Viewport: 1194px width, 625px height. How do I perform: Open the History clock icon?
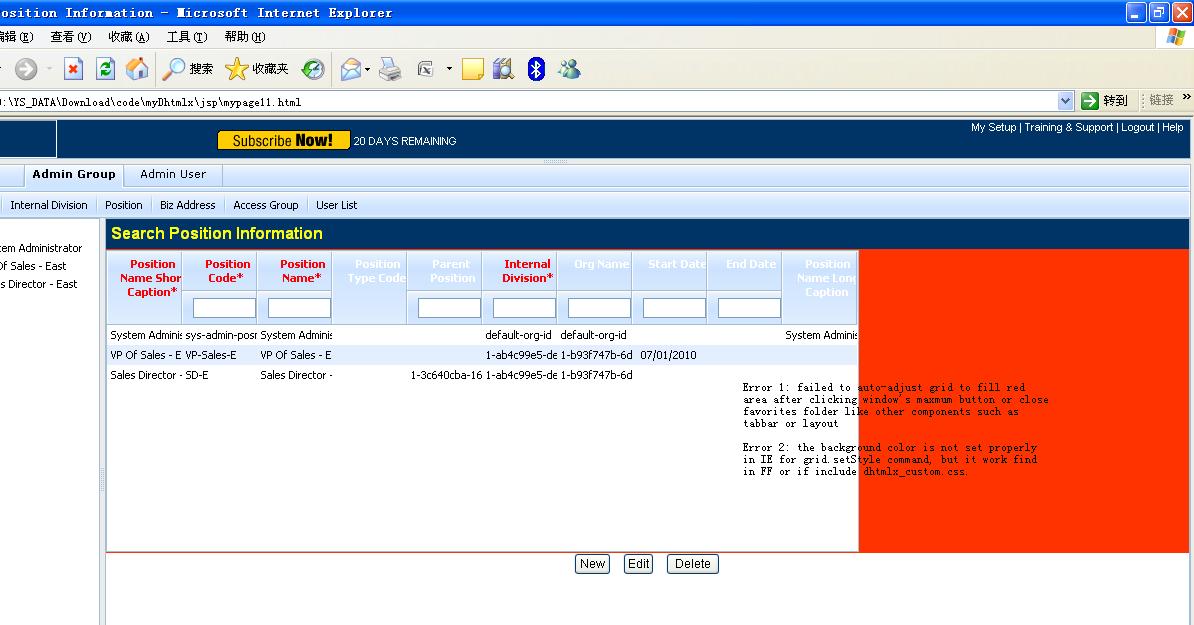tap(313, 69)
